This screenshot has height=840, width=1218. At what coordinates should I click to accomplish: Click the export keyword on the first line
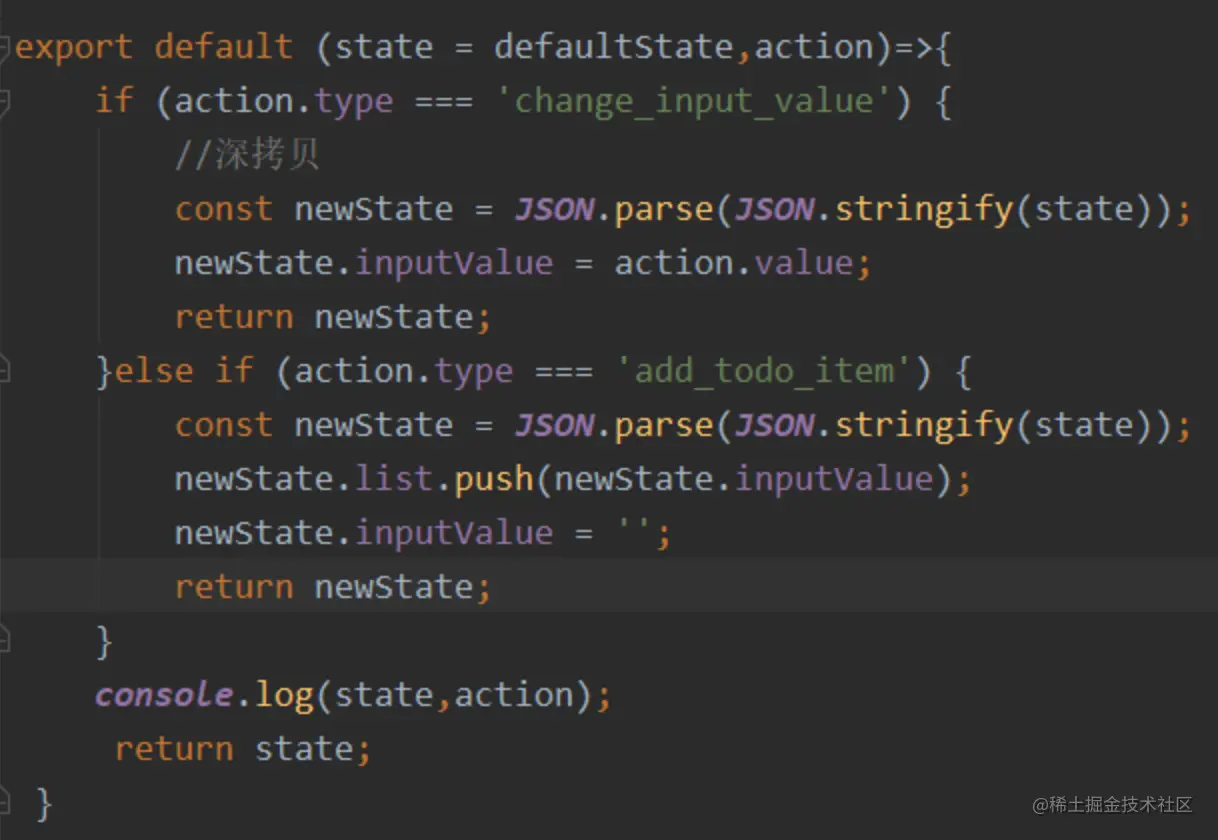click(74, 47)
